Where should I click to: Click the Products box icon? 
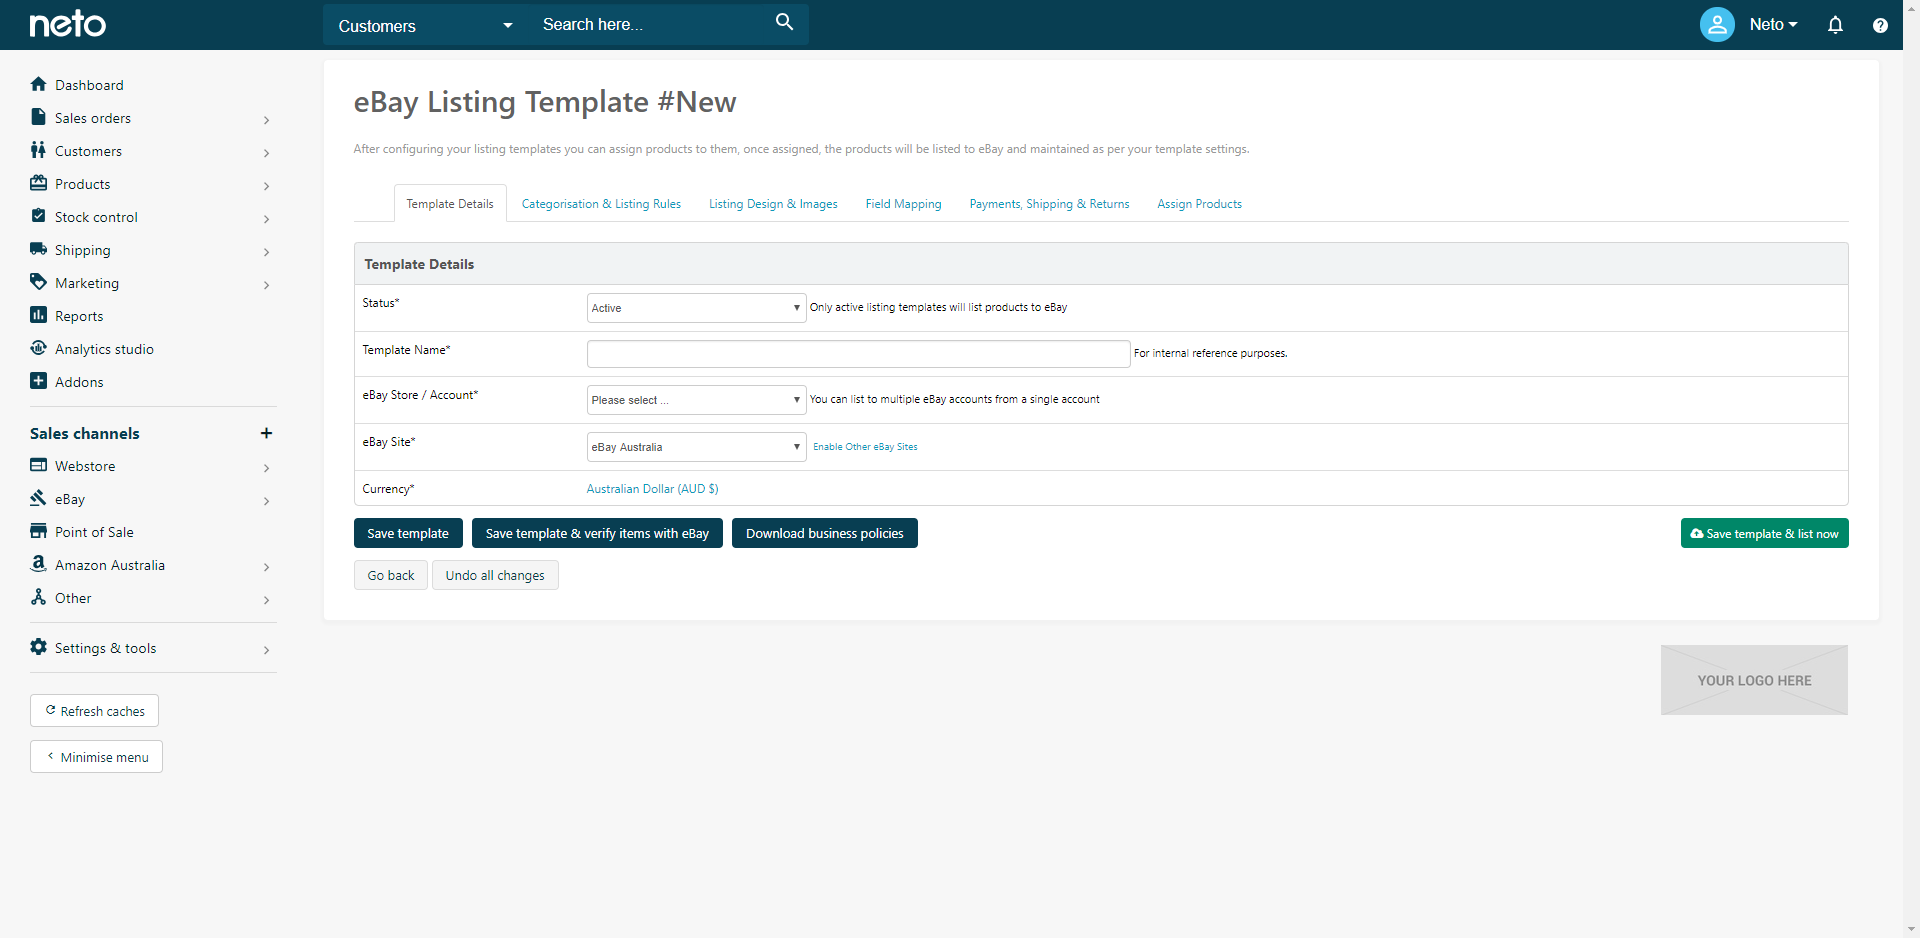(x=38, y=183)
